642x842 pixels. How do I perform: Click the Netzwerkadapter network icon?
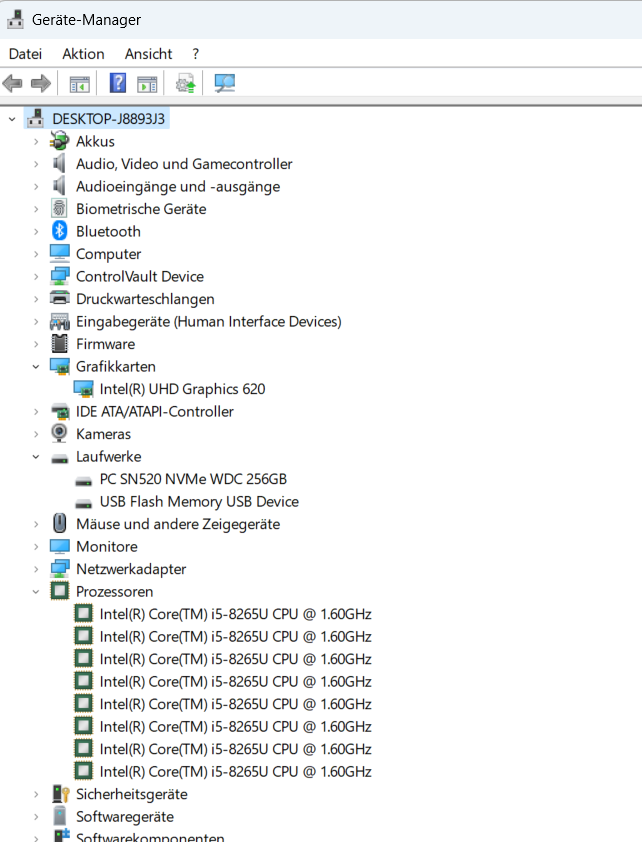pos(60,569)
